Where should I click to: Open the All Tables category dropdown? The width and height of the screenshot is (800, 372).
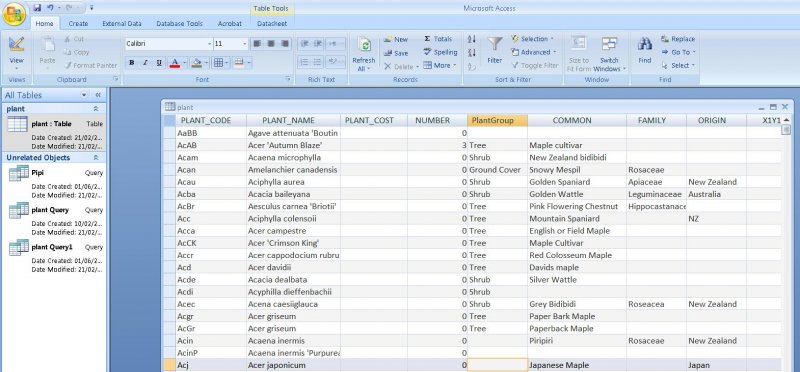click(84, 95)
